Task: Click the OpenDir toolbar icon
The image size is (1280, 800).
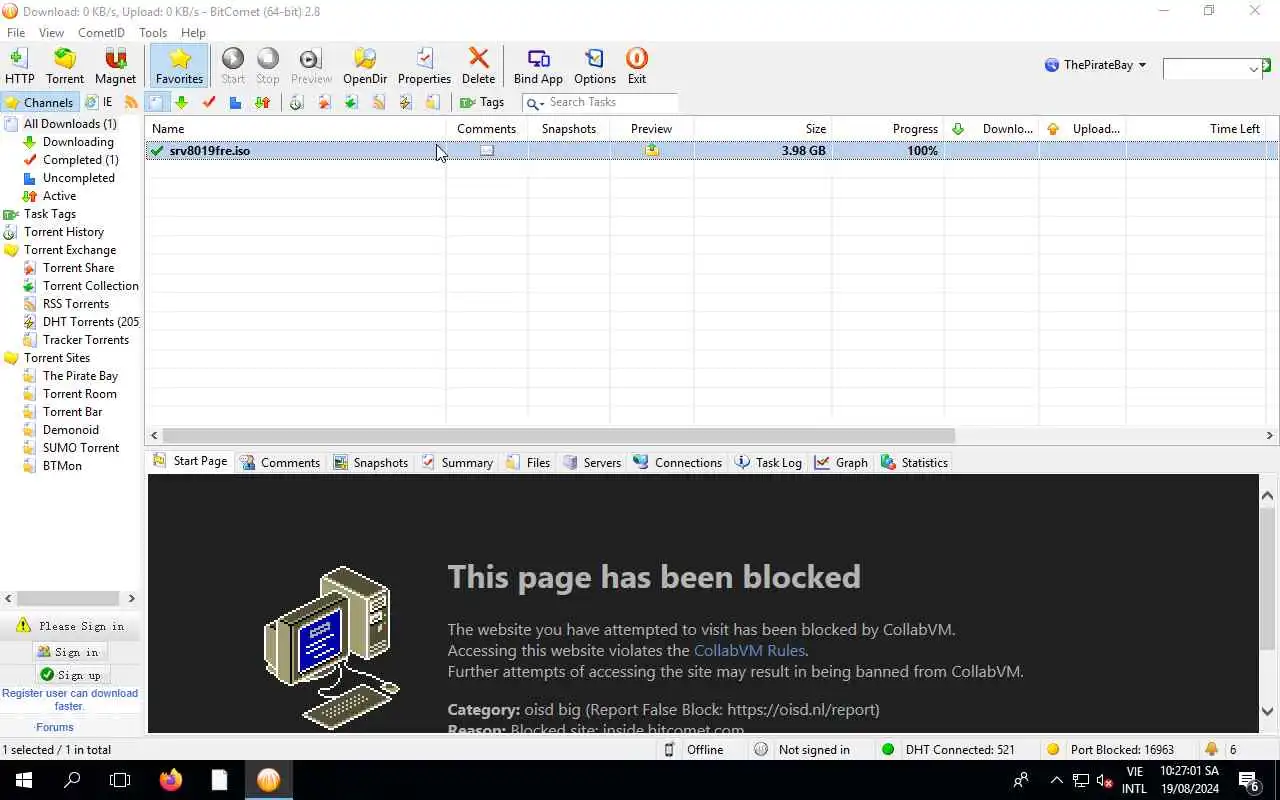Action: point(365,66)
